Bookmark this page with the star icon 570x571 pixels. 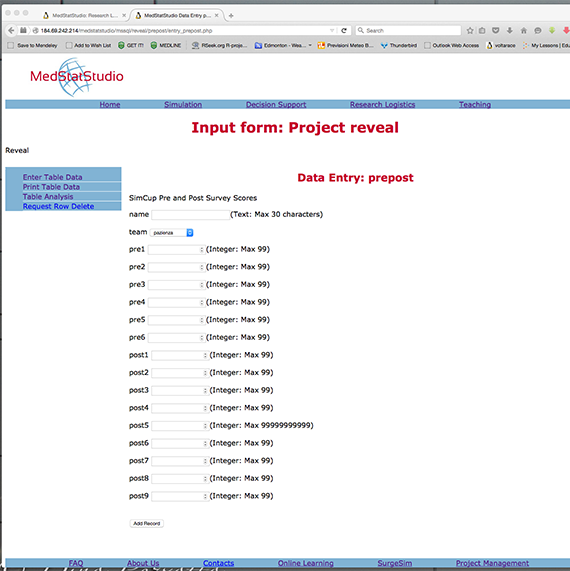[470, 31]
